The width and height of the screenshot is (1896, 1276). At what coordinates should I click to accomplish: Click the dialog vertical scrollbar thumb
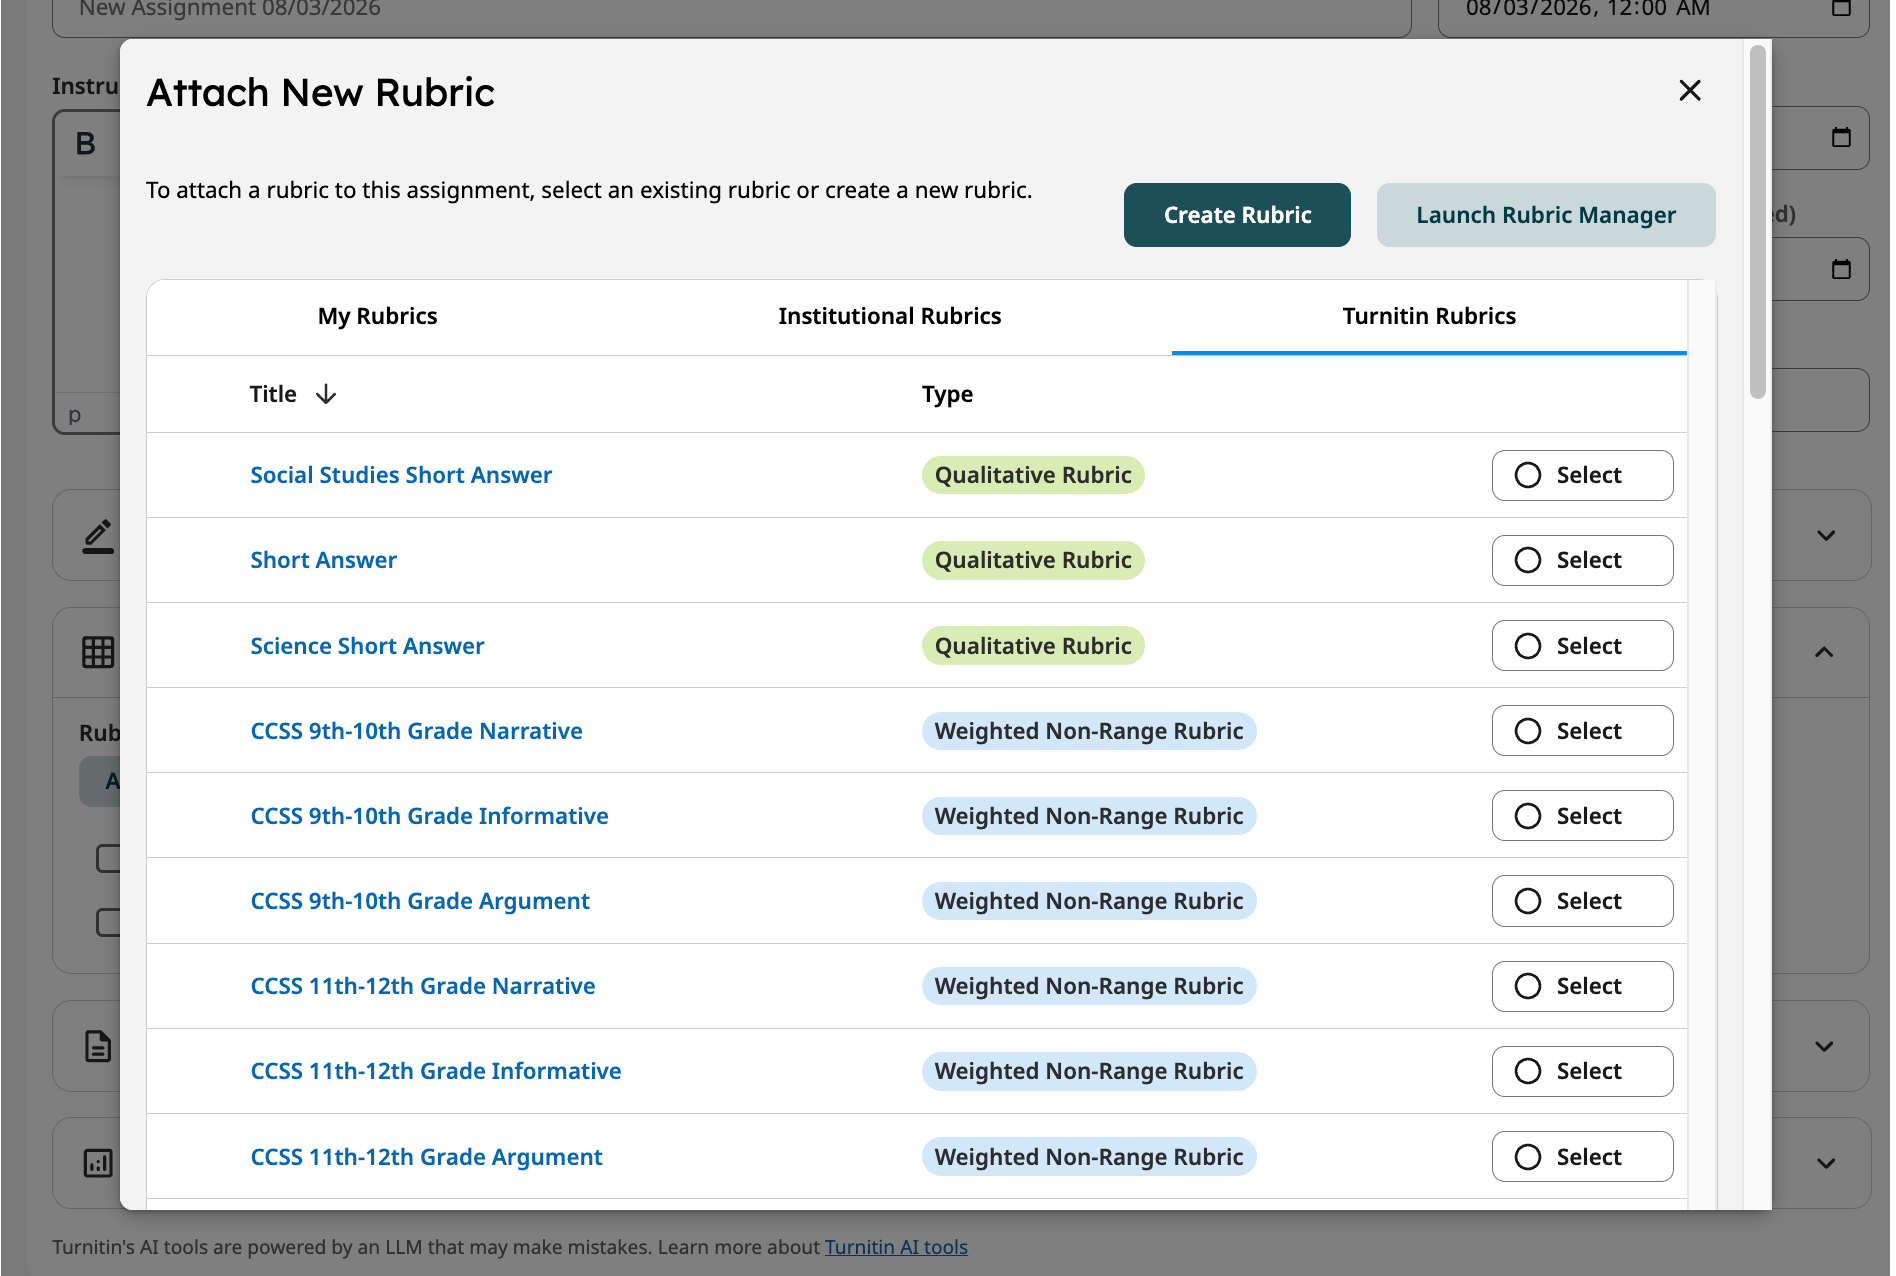(1757, 222)
